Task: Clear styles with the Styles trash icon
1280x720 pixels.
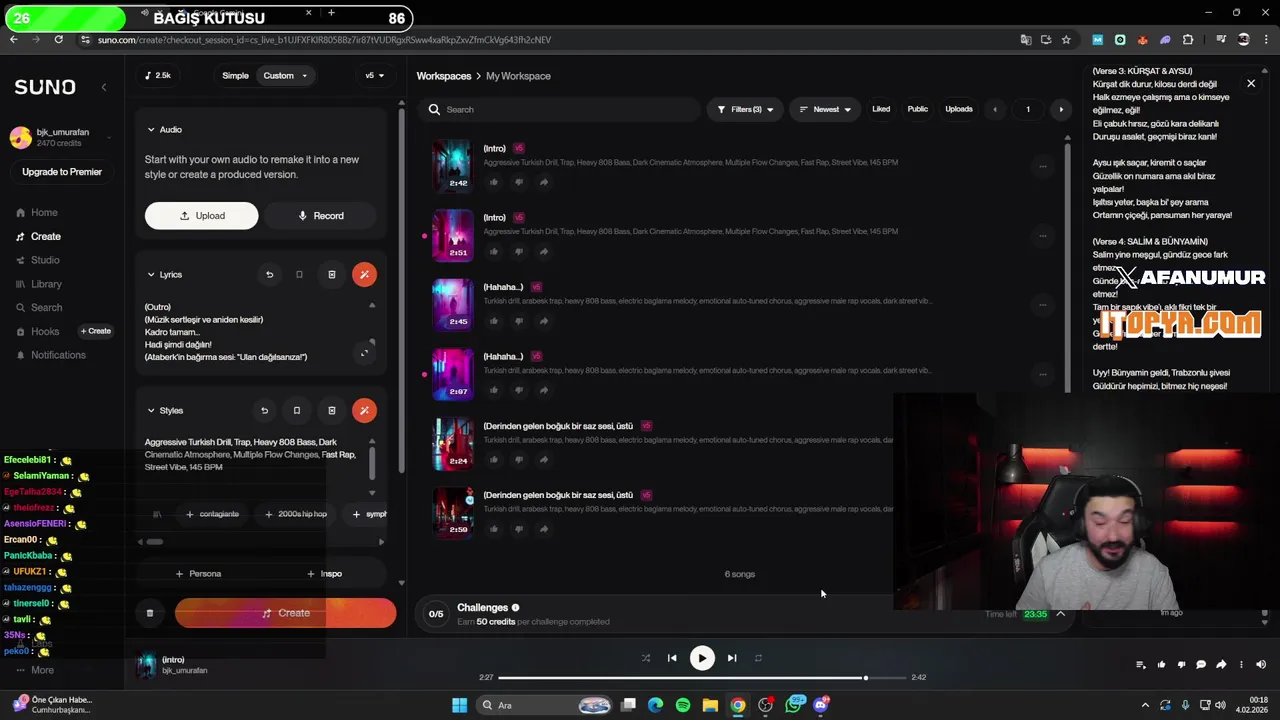Action: 332,410
